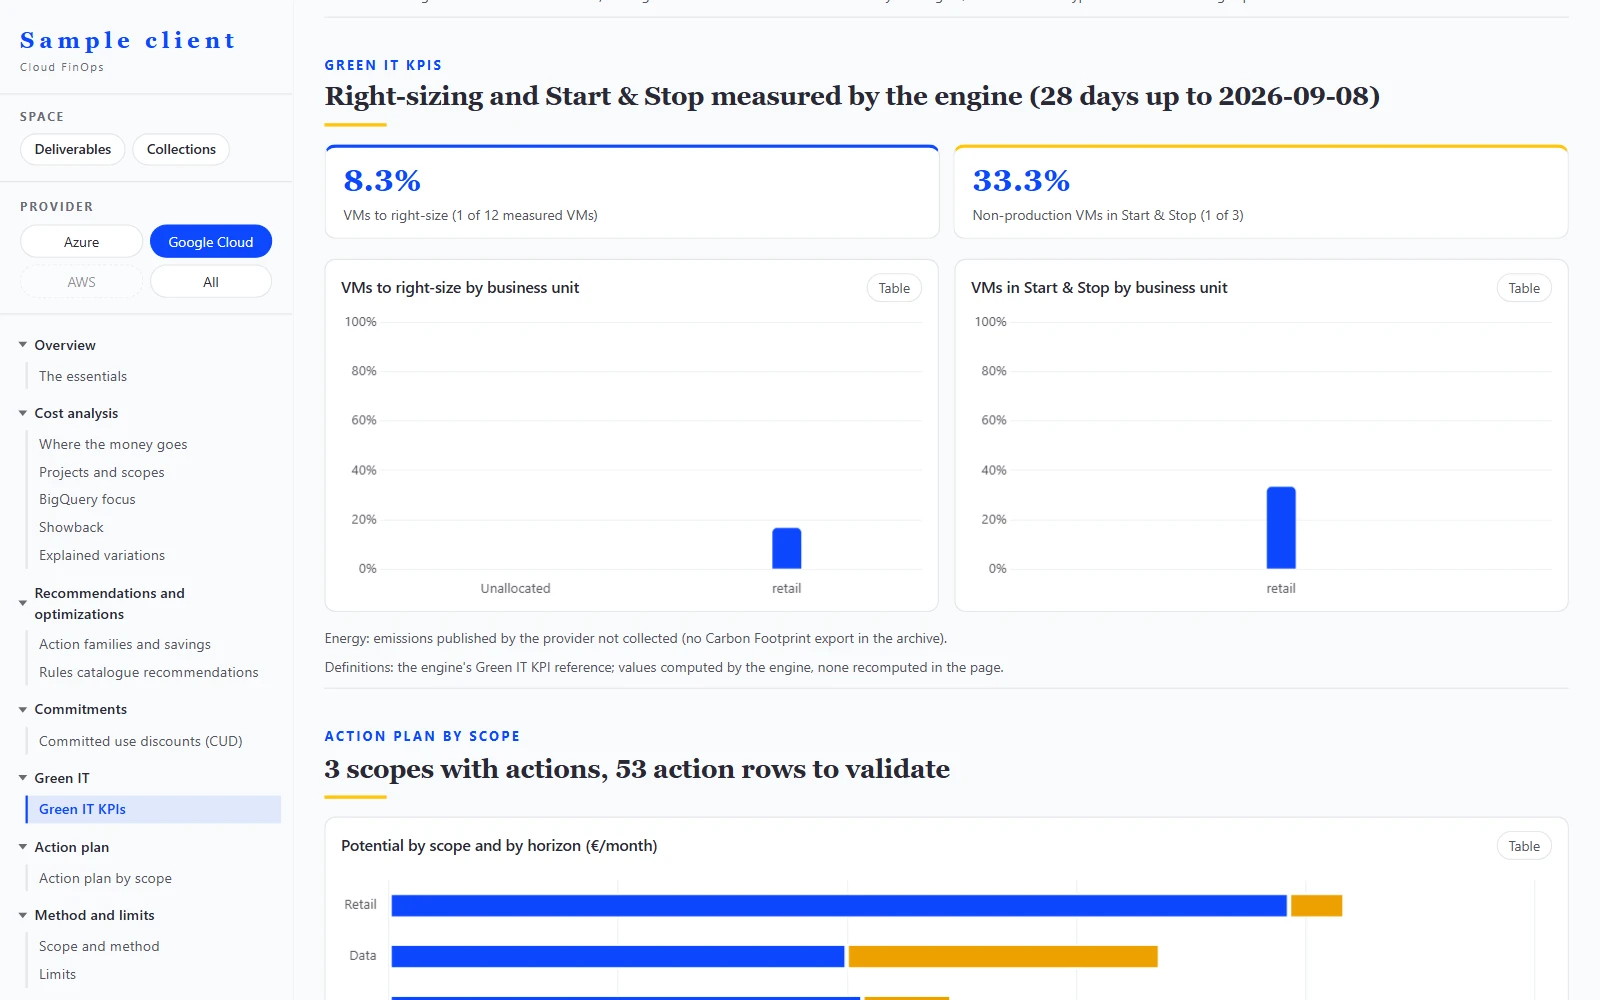Screen dimensions: 1600x1000
Task: Click the Sample client logo title
Action: point(128,40)
